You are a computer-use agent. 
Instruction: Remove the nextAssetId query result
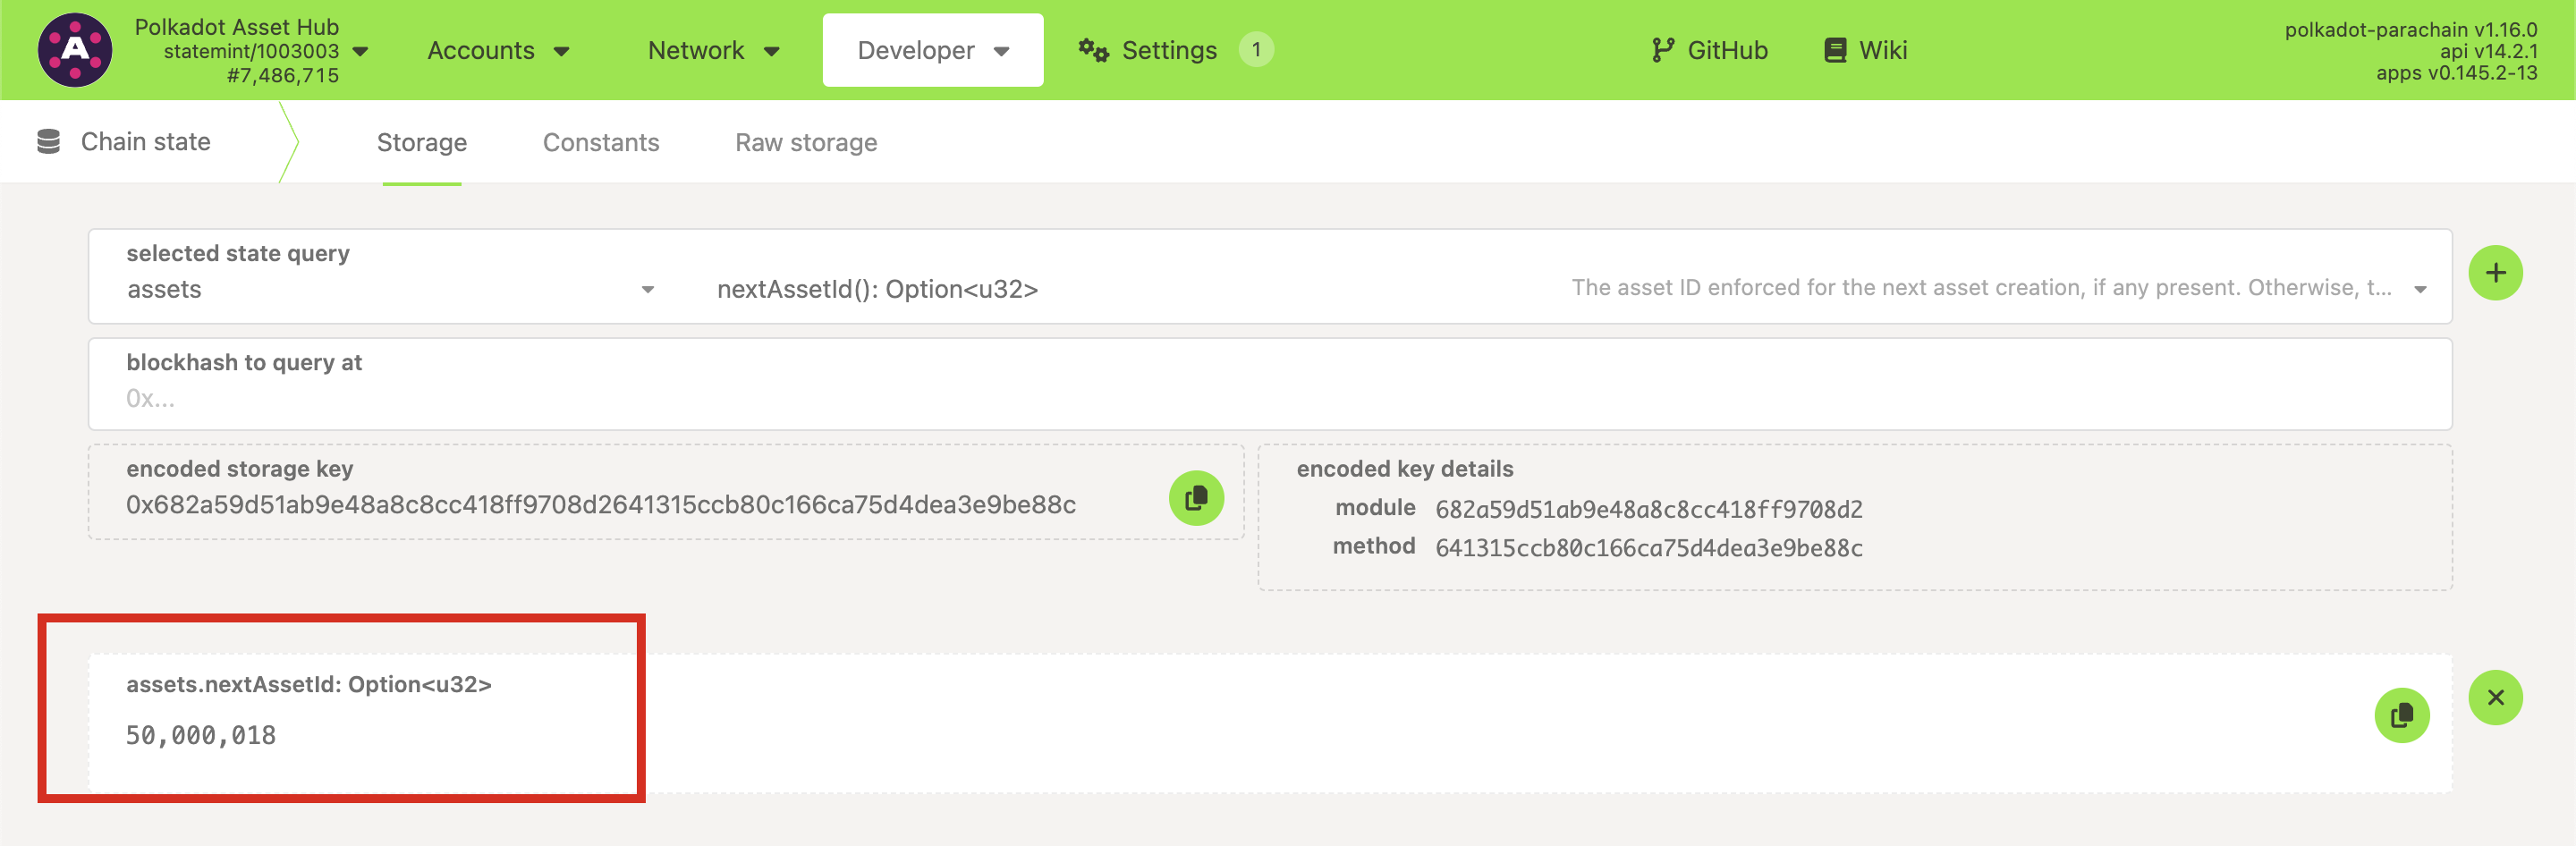[x=2494, y=697]
